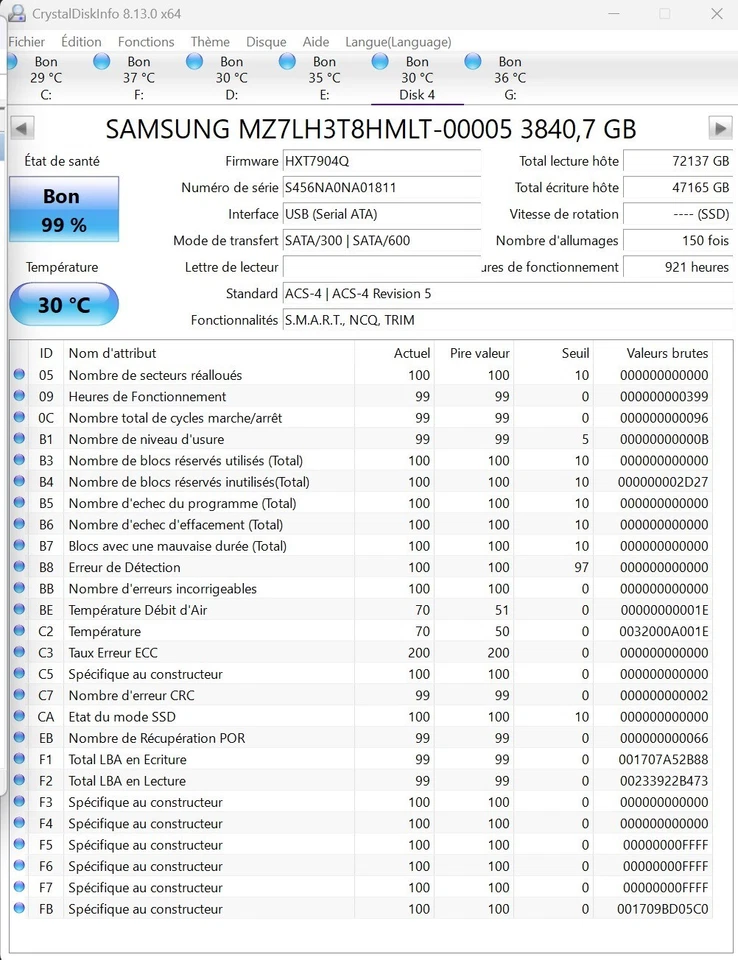
Task: Click status orb for attribute B7
Action: click(x=19, y=545)
